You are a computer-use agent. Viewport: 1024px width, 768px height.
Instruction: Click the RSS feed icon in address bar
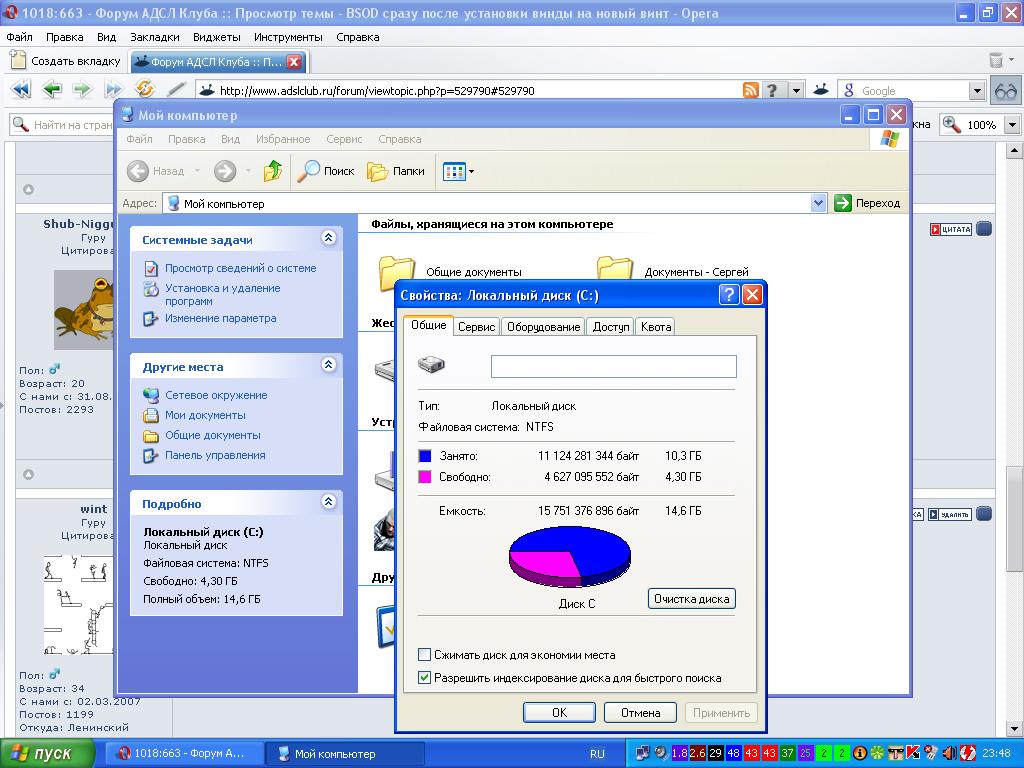click(750, 90)
